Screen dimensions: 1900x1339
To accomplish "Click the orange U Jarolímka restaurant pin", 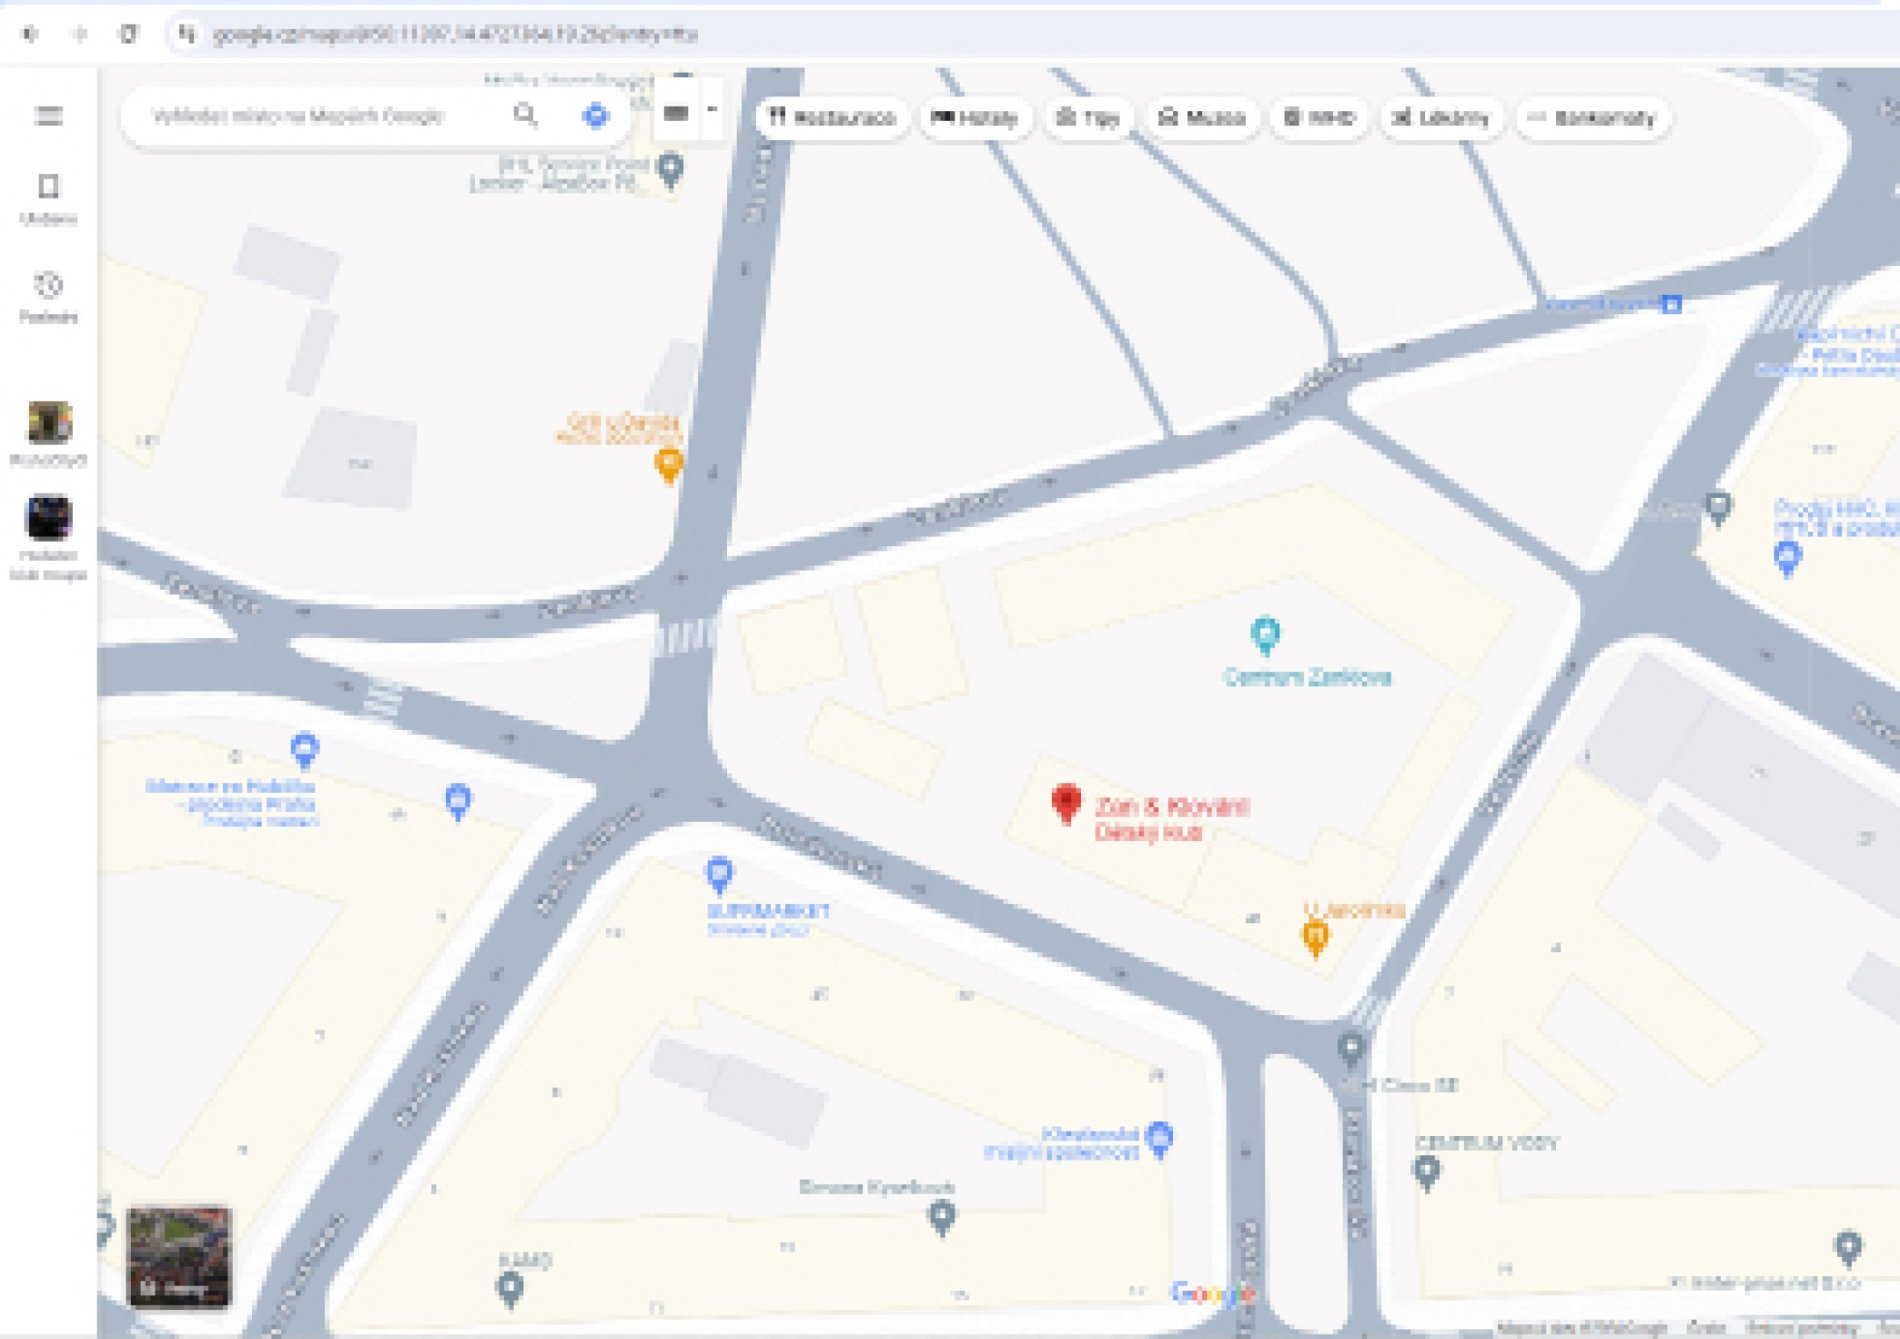I will pyautogui.click(x=1315, y=938).
